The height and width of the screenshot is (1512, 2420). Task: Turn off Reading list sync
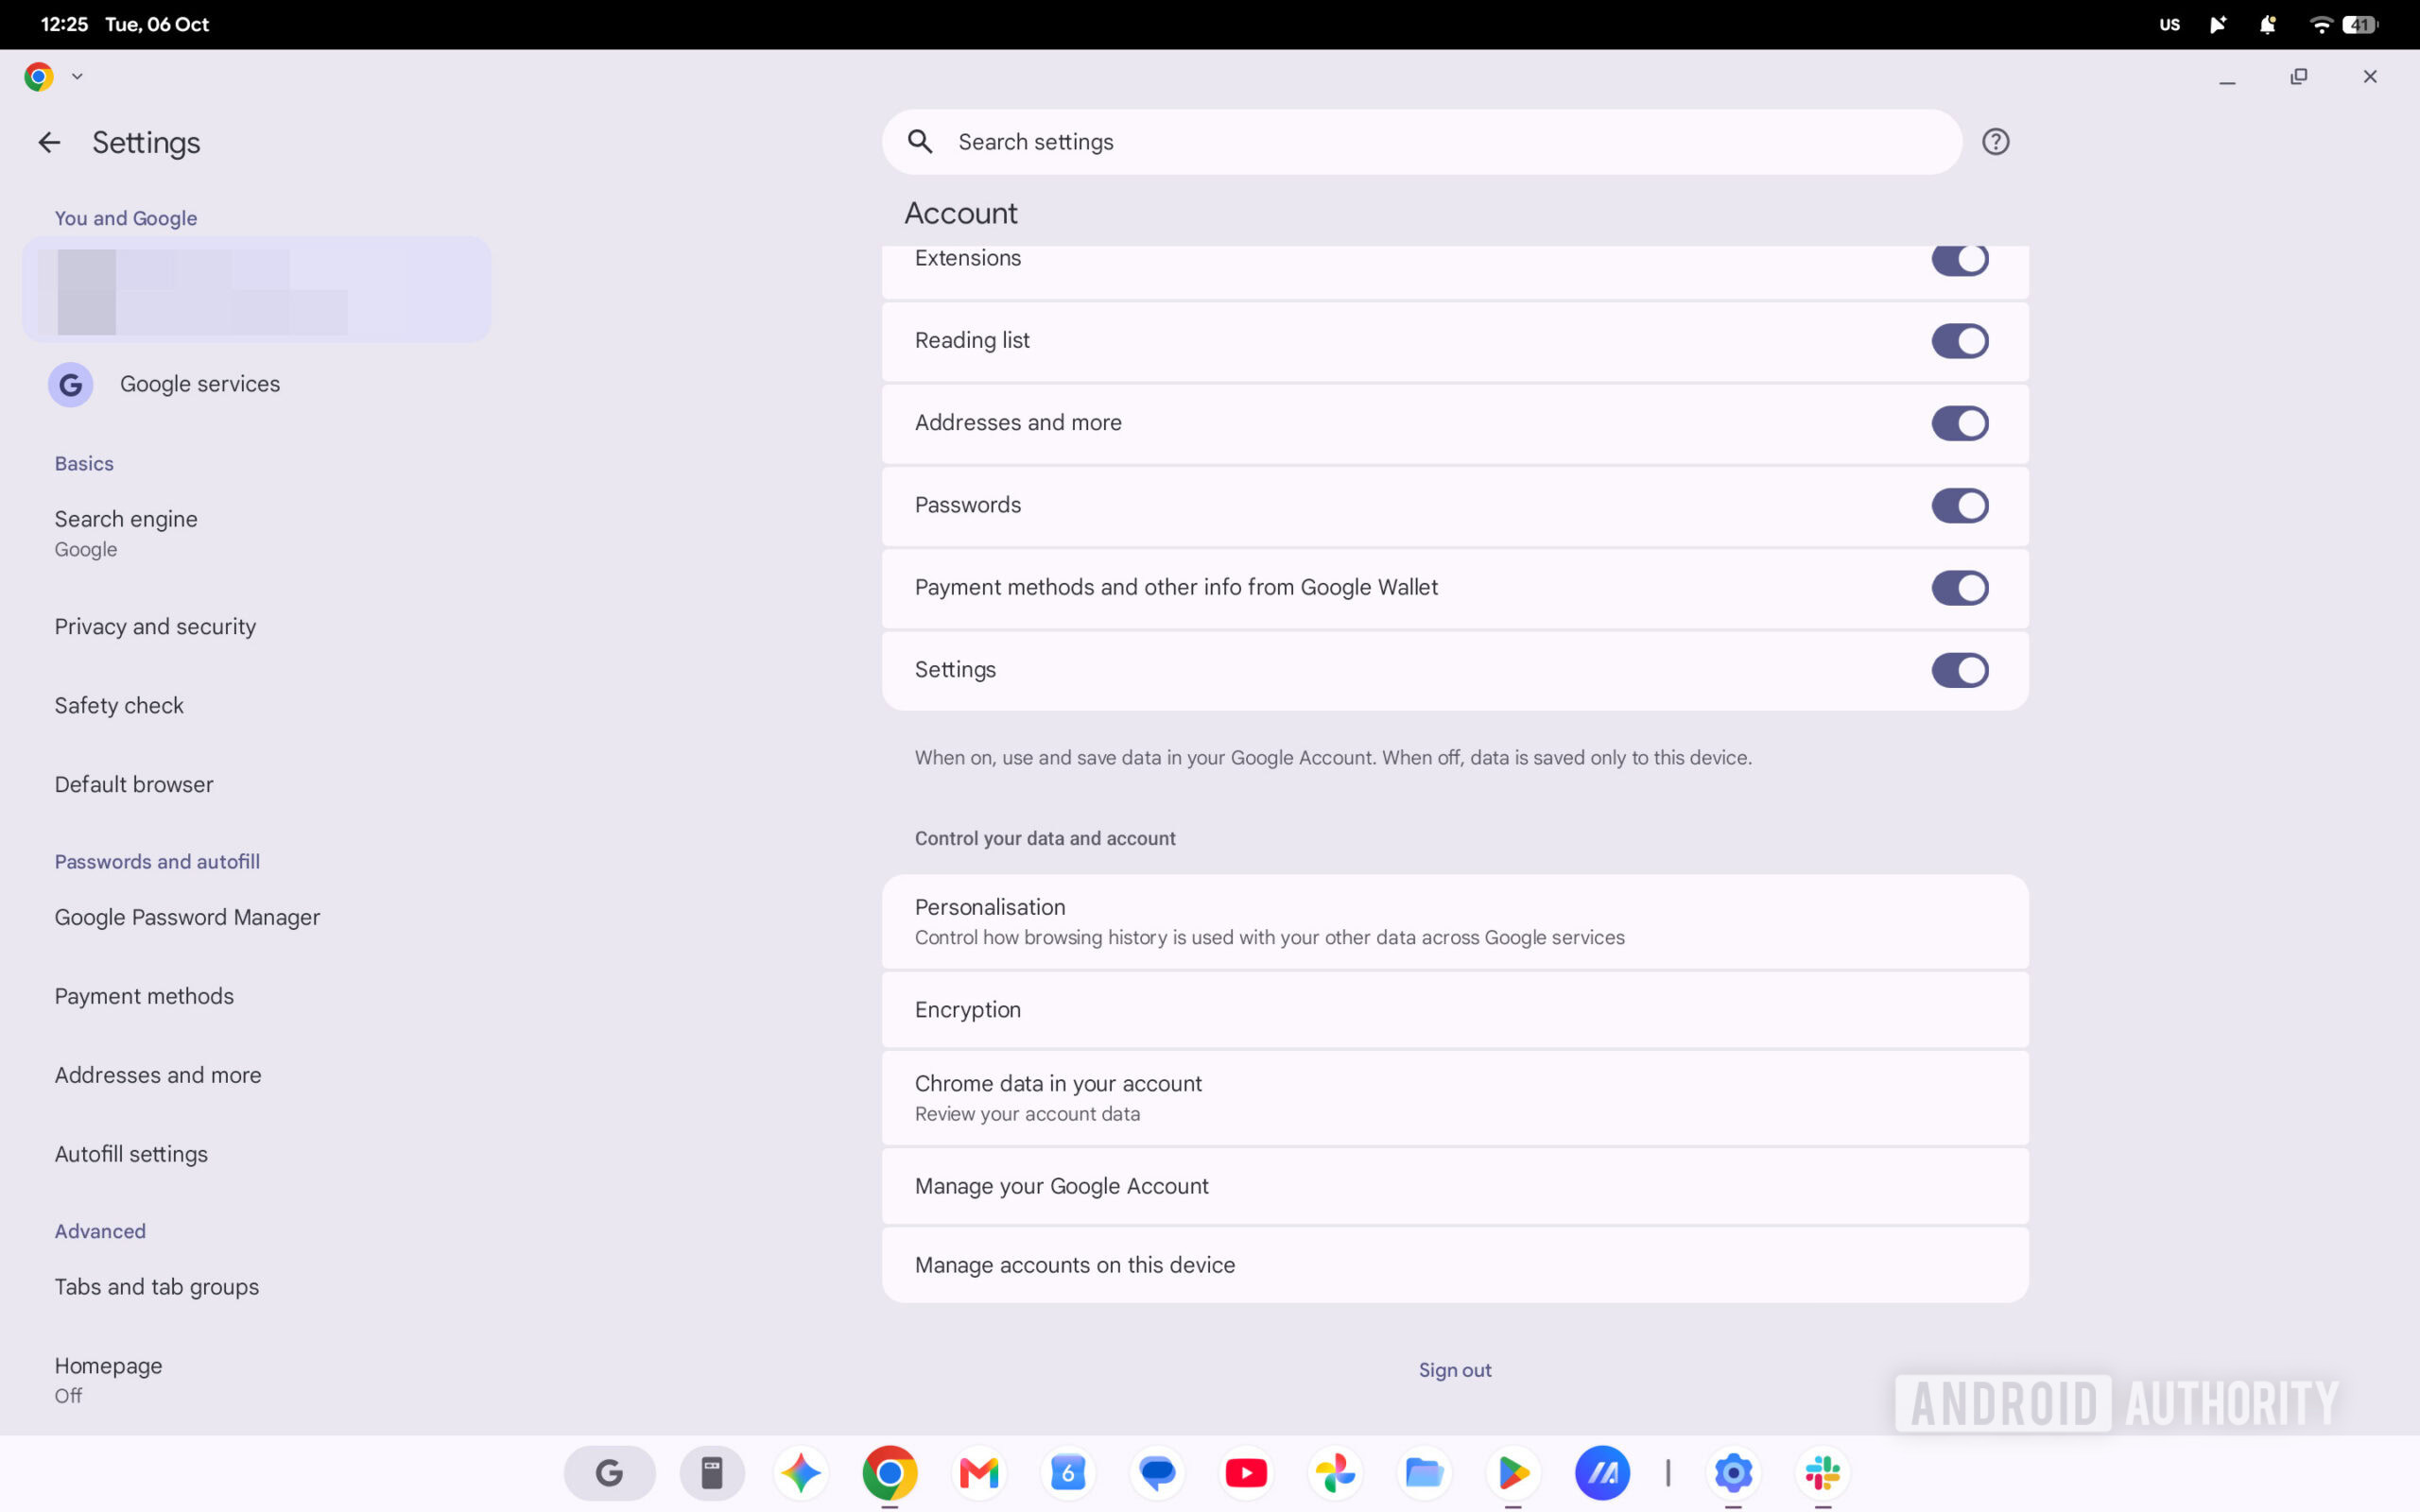(1959, 341)
